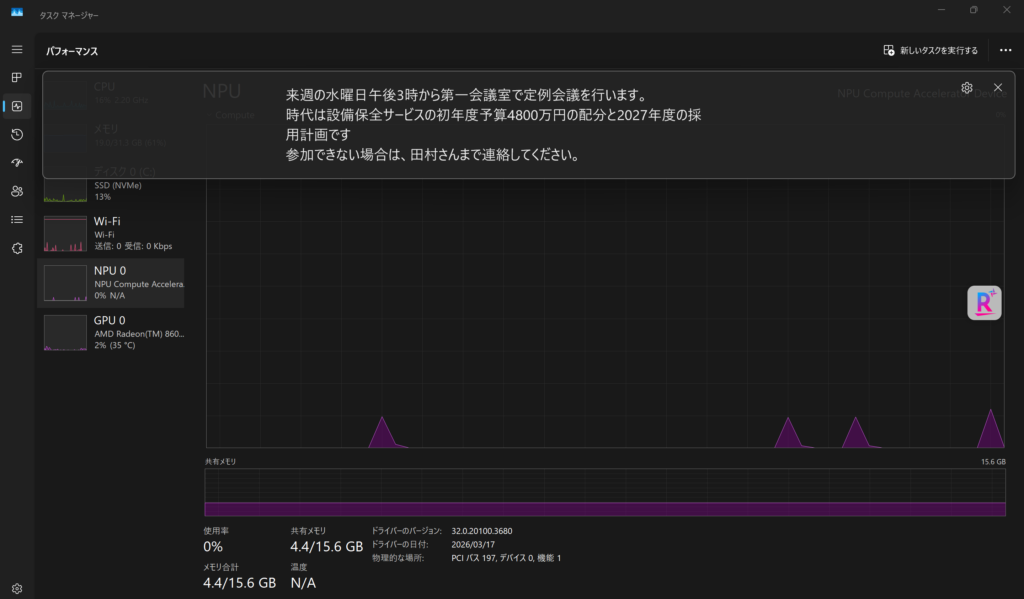
Task: Select GPU 0 performance item
Action: tap(111, 332)
